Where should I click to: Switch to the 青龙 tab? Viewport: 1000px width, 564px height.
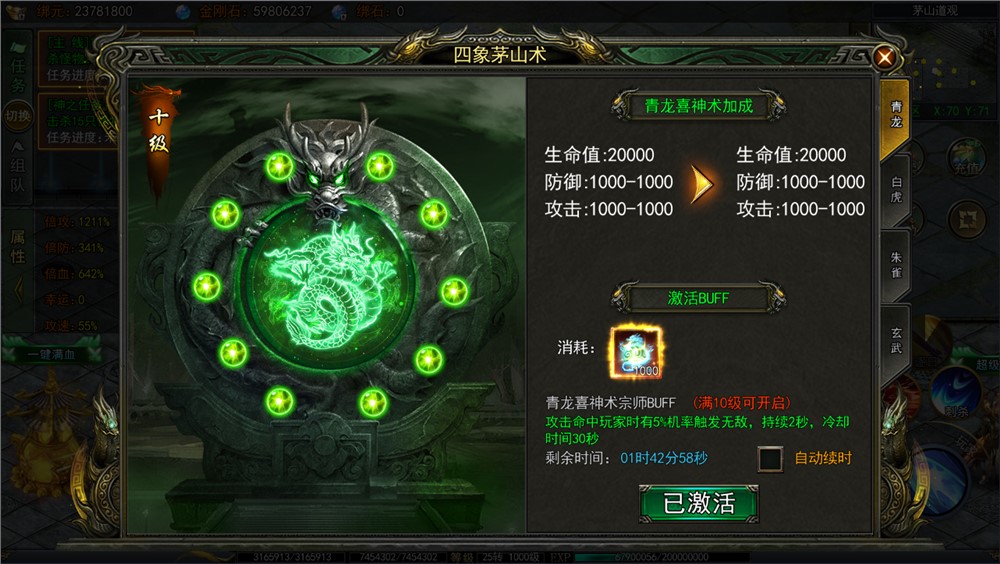(896, 115)
